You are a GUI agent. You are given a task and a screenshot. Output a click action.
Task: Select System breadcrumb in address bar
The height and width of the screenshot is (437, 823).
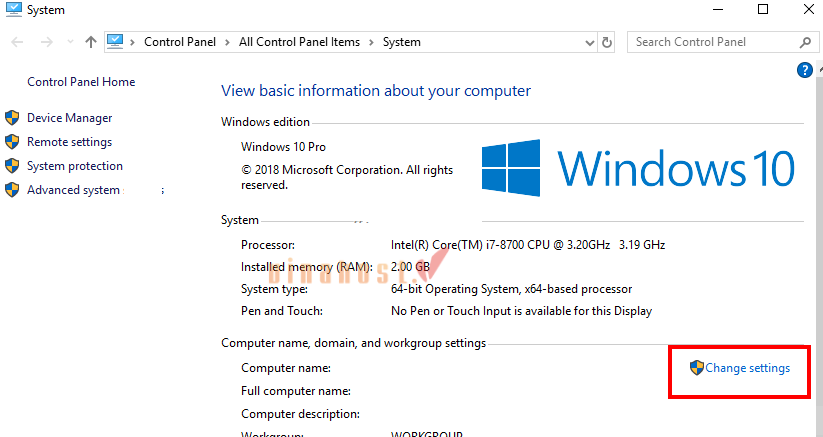(402, 42)
